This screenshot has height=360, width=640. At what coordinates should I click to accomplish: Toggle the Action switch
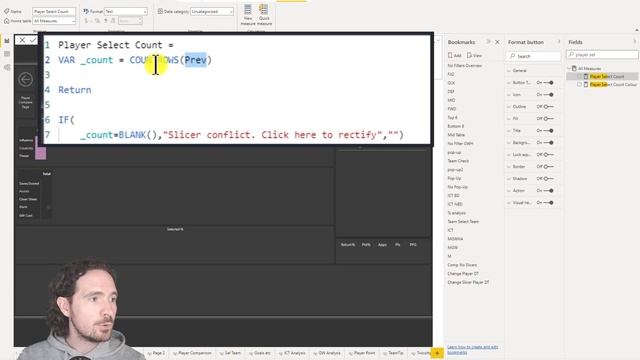click(549, 191)
